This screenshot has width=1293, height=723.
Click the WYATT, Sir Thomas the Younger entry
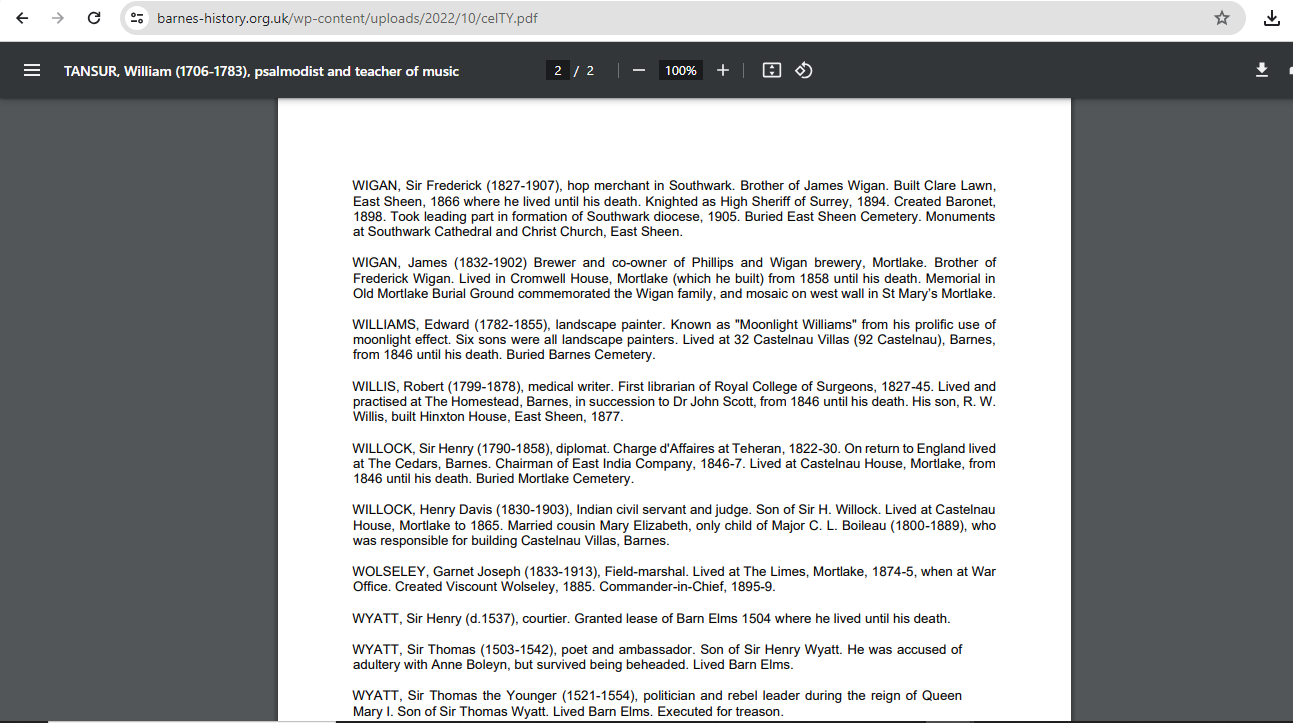(x=657, y=704)
